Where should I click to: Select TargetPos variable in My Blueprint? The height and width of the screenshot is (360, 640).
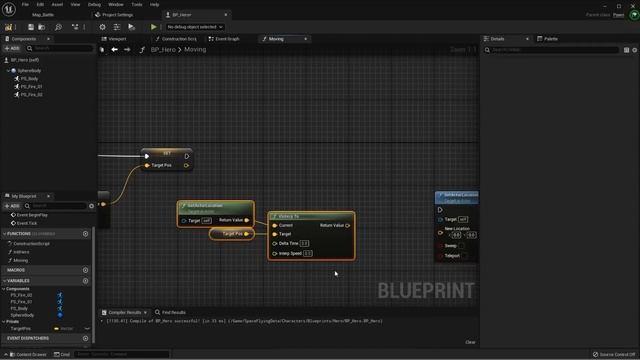[21, 329]
